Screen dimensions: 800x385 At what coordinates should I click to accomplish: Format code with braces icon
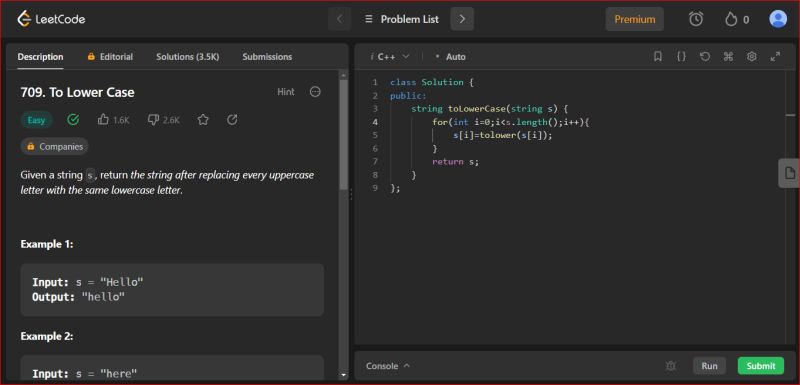[681, 57]
